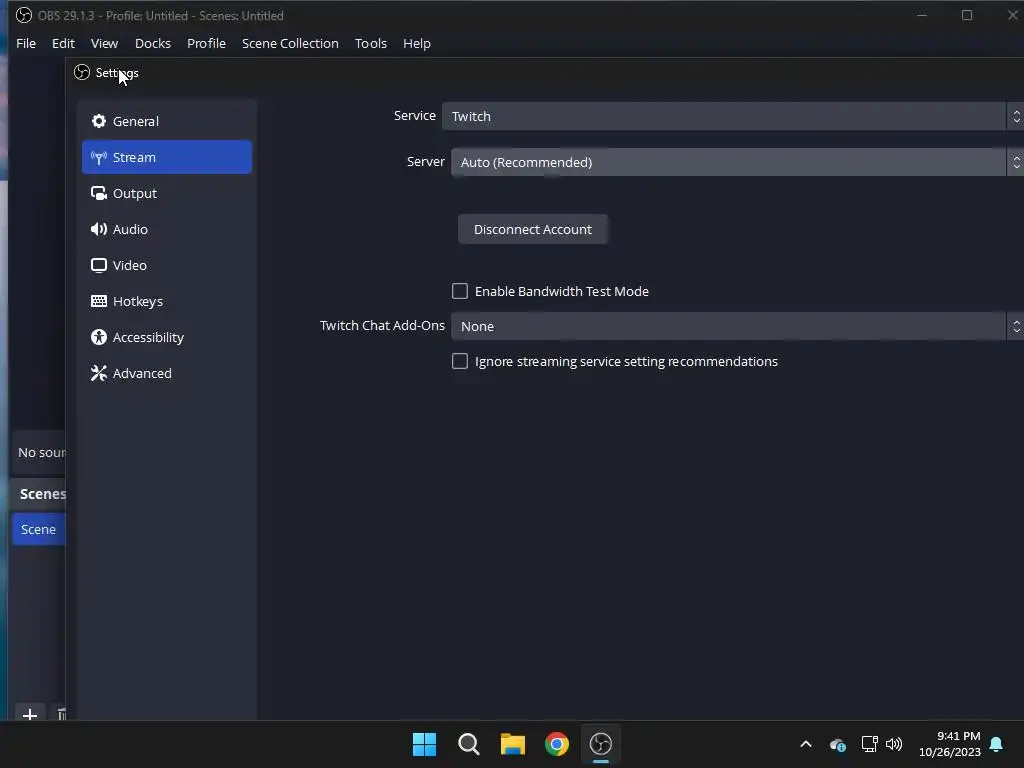Screen dimensions: 1024x768
Task: Click the Stream antenna icon
Action: click(99, 157)
